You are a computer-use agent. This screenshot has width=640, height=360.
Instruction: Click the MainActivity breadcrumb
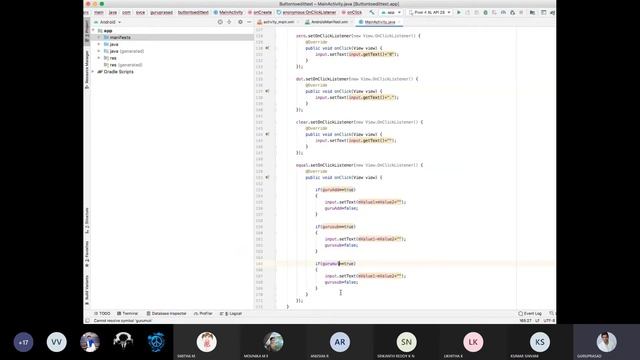(228, 12)
